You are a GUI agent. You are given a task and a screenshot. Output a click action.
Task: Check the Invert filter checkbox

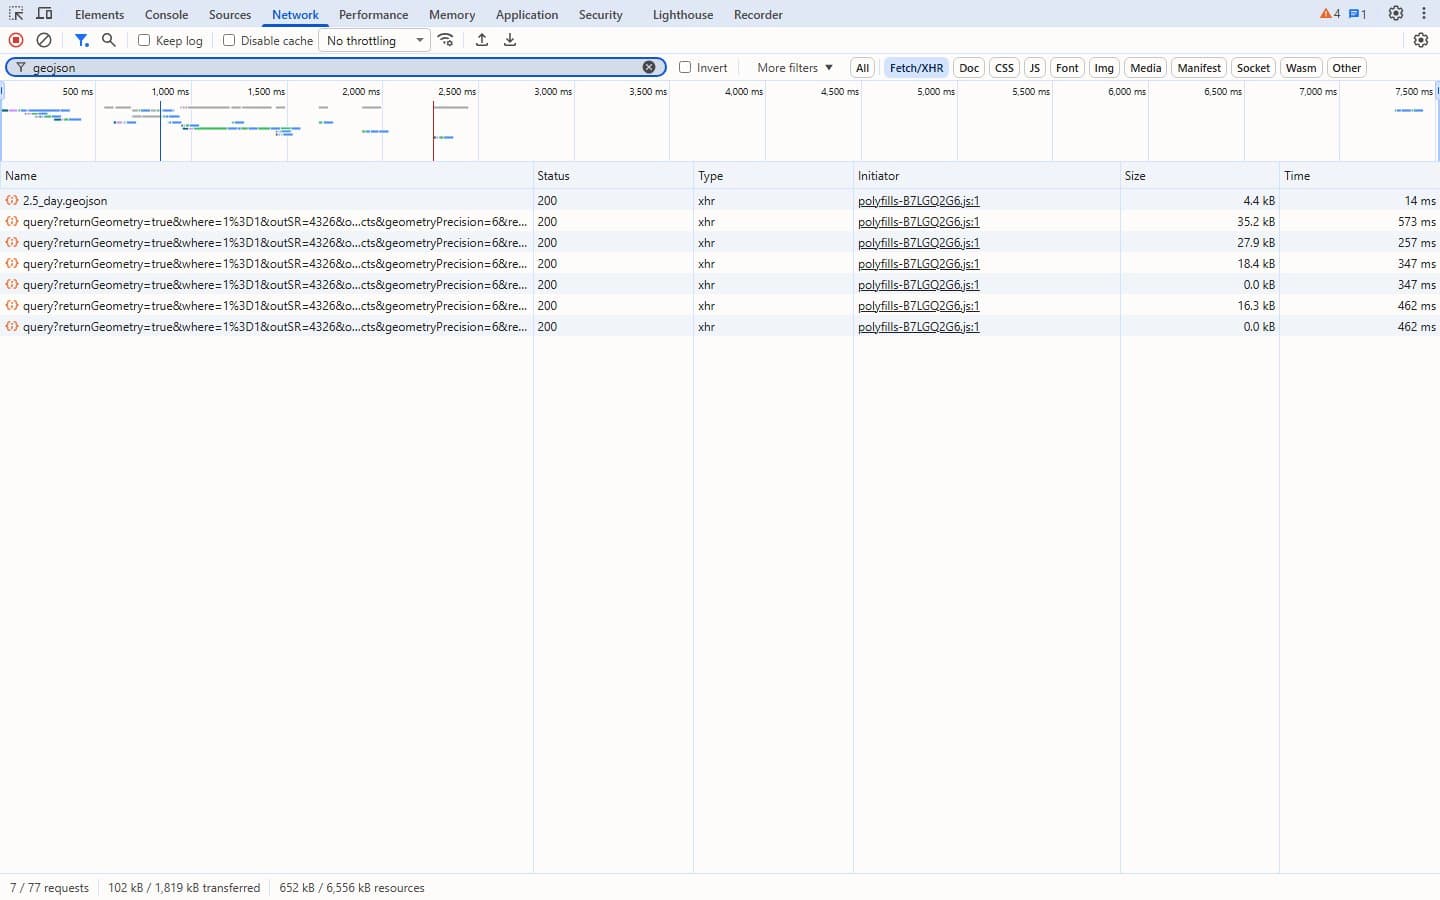click(x=685, y=67)
